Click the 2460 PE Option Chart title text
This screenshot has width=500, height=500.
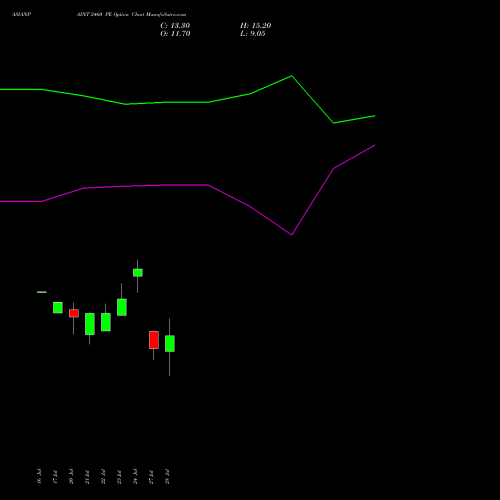click(131, 15)
